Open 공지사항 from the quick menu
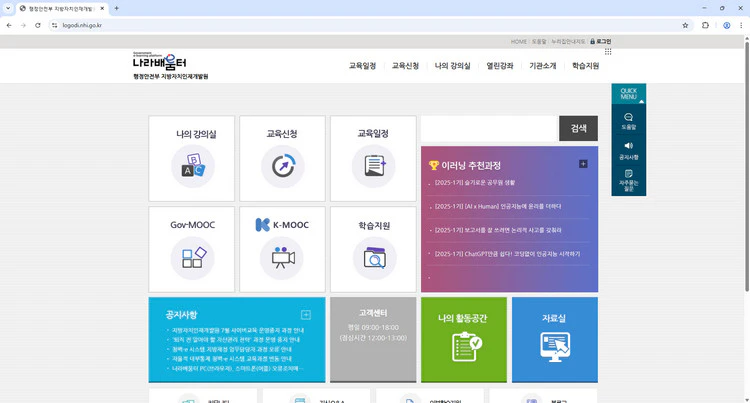Screen dimensions: 750x403 tap(628, 150)
